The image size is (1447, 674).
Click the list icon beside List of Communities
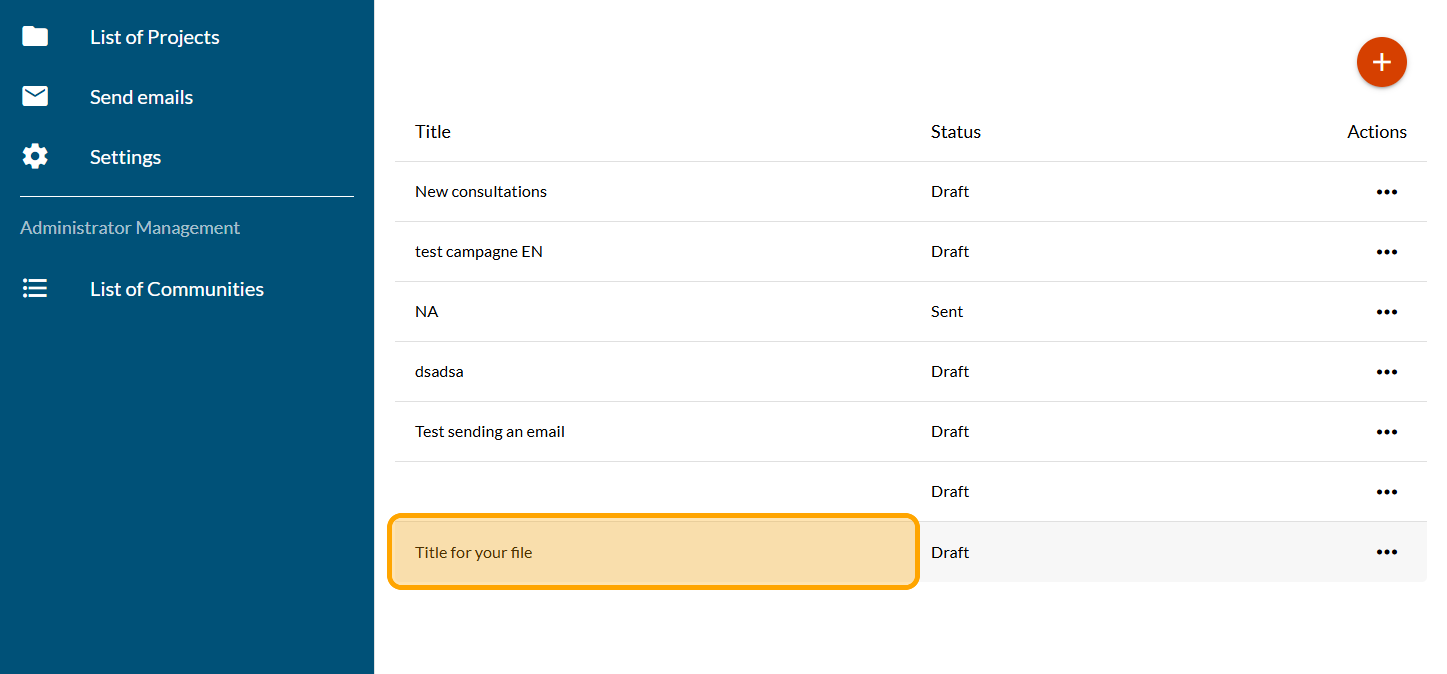35,289
